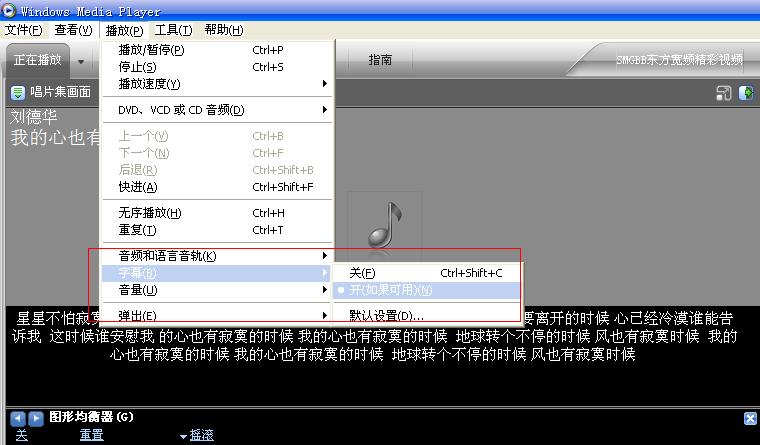This screenshot has width=760, height=445.
Task: Click 关 link to turn equalizer off
Action: pyautogui.click(x=21, y=435)
